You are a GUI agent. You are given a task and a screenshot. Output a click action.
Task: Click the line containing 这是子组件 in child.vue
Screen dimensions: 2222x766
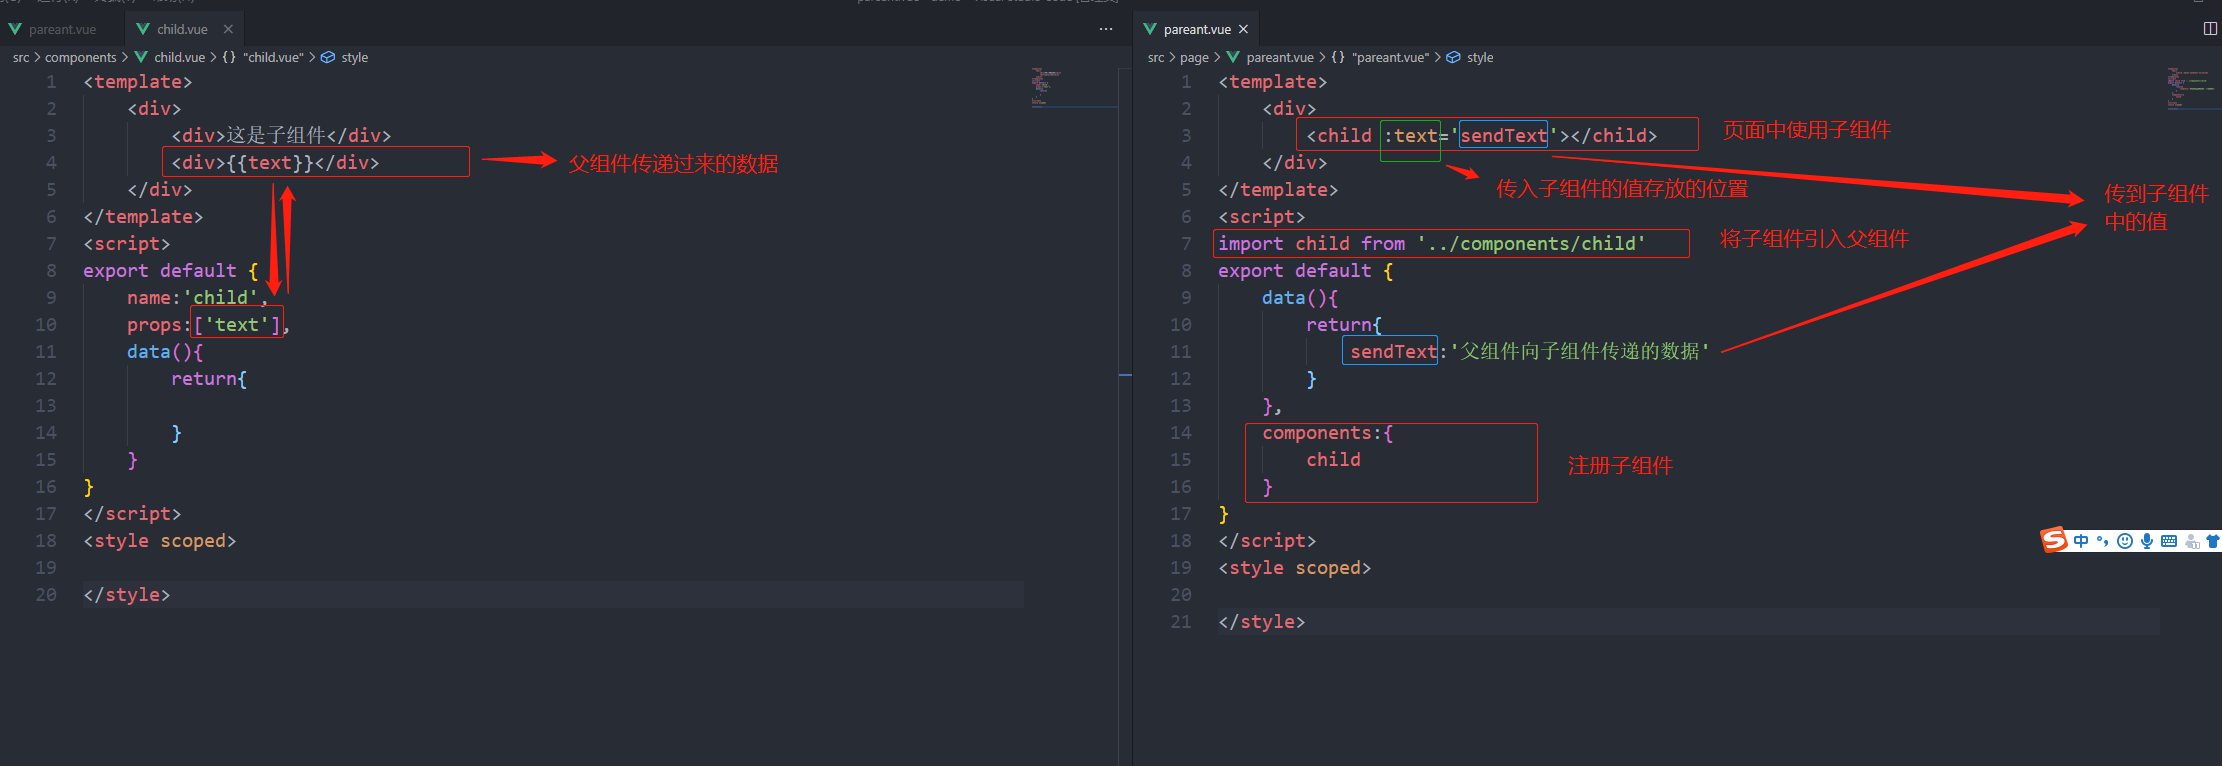(281, 135)
